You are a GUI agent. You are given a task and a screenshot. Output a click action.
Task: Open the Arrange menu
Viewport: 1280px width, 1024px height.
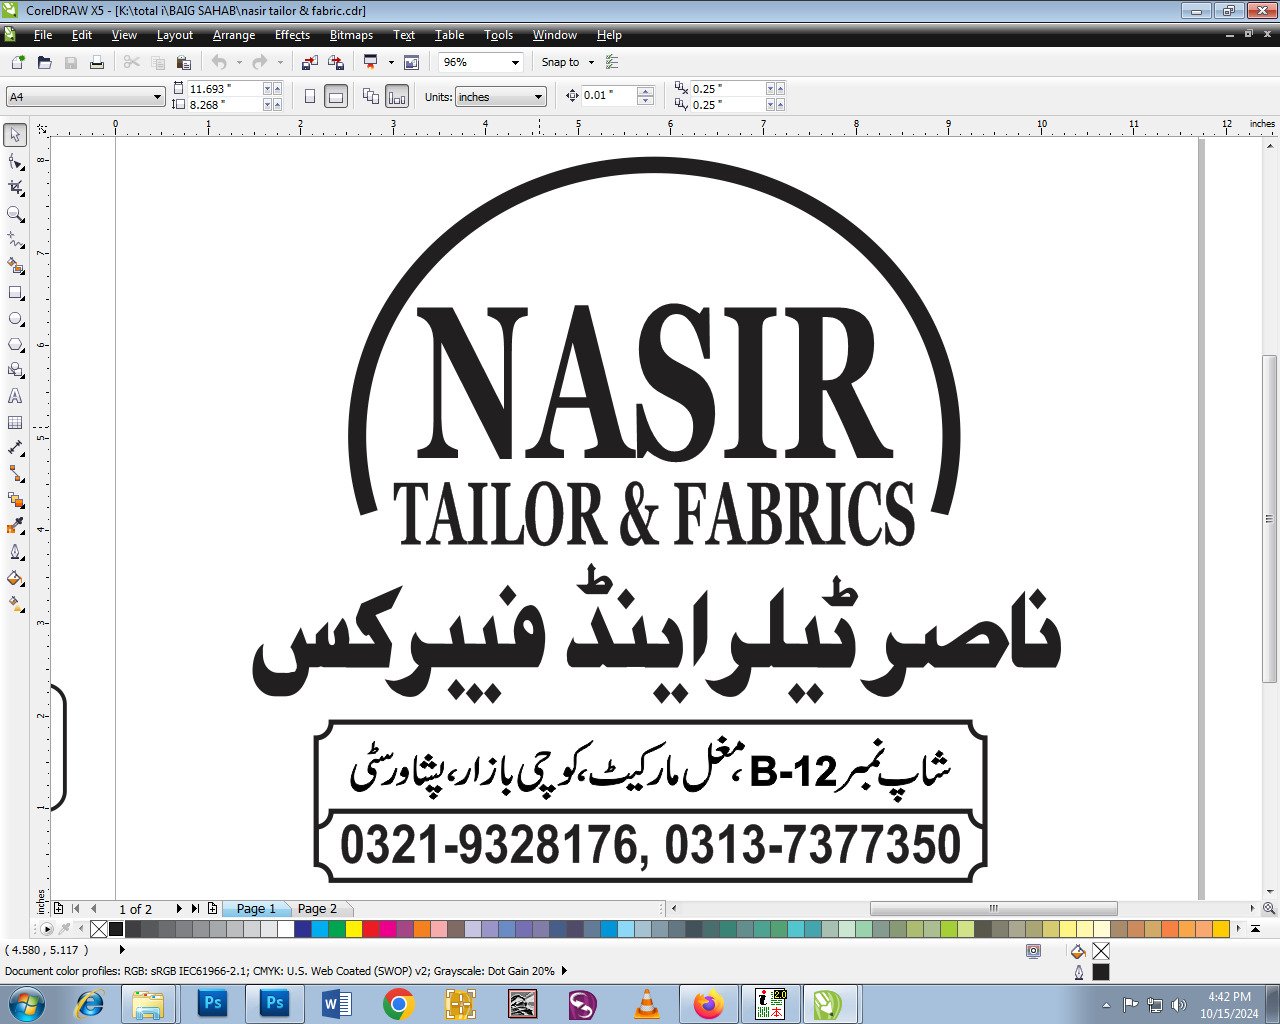234,34
